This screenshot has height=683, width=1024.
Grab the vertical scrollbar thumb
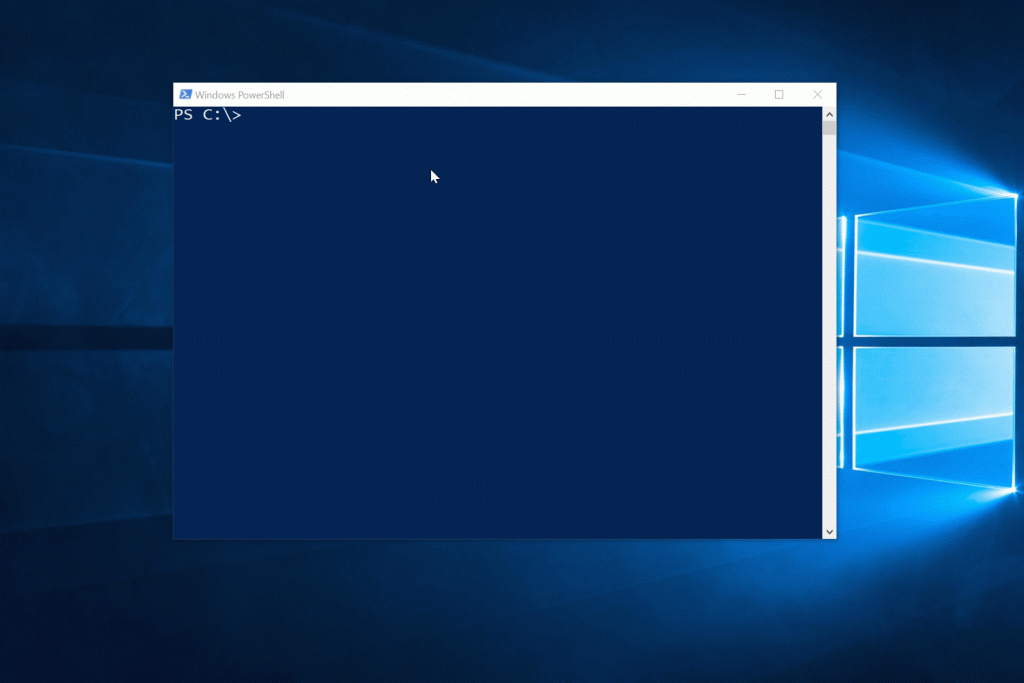829,128
